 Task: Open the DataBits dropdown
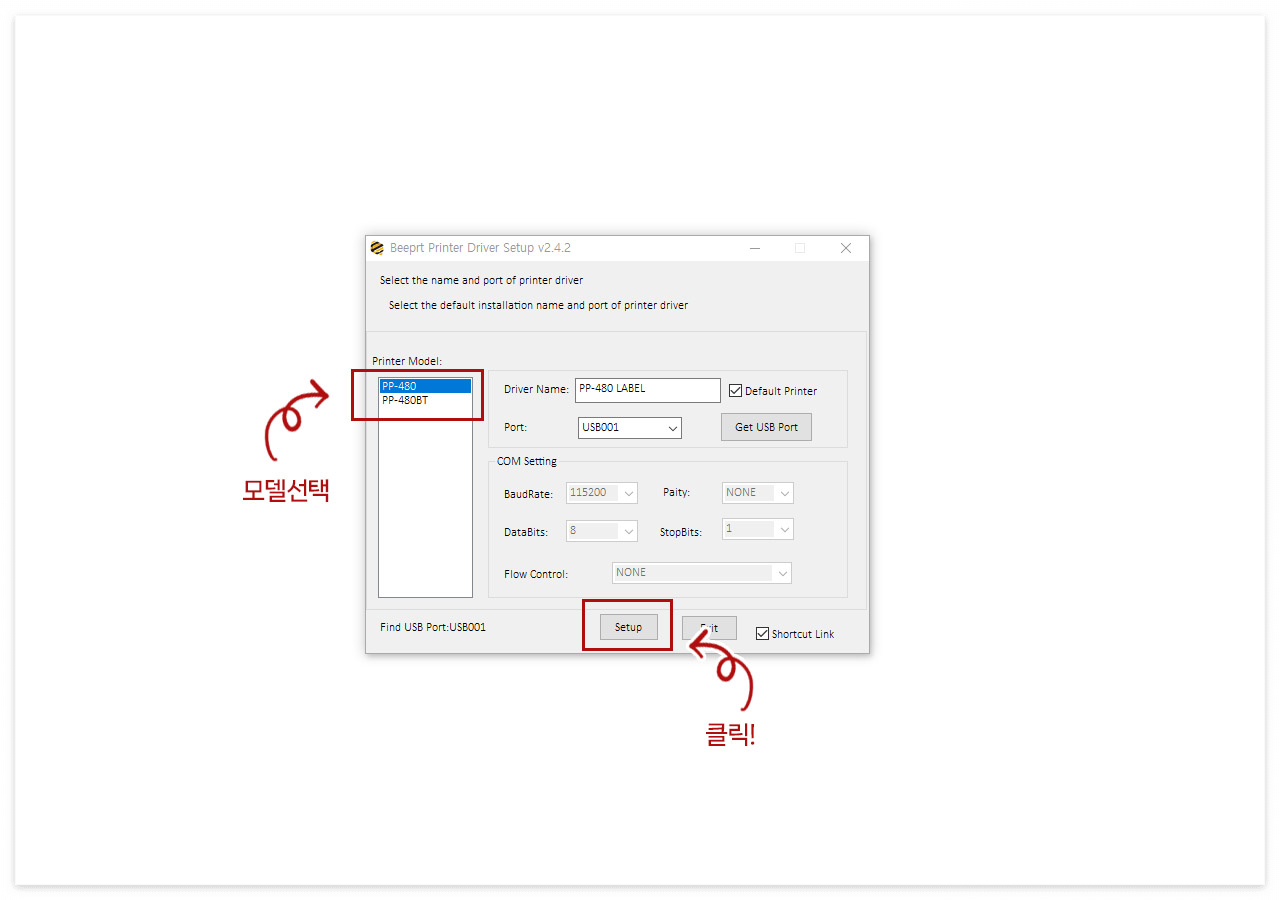pyautogui.click(x=602, y=531)
